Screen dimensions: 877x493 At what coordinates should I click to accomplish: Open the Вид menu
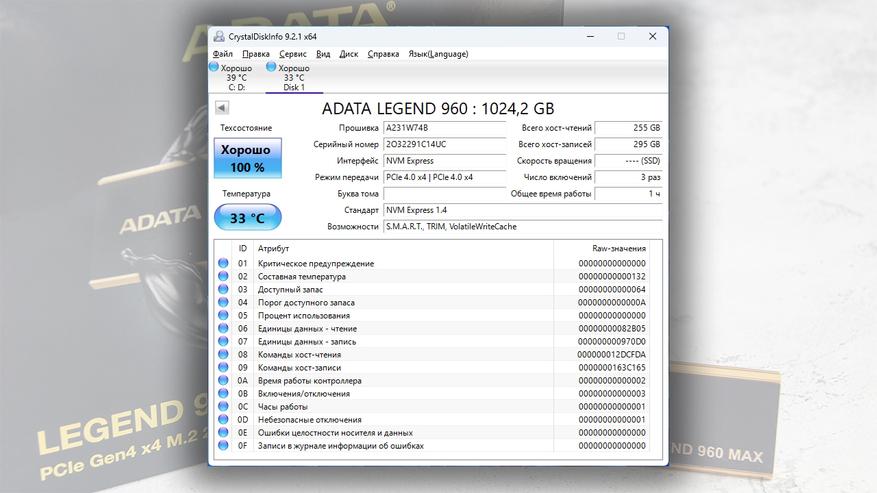click(x=323, y=54)
